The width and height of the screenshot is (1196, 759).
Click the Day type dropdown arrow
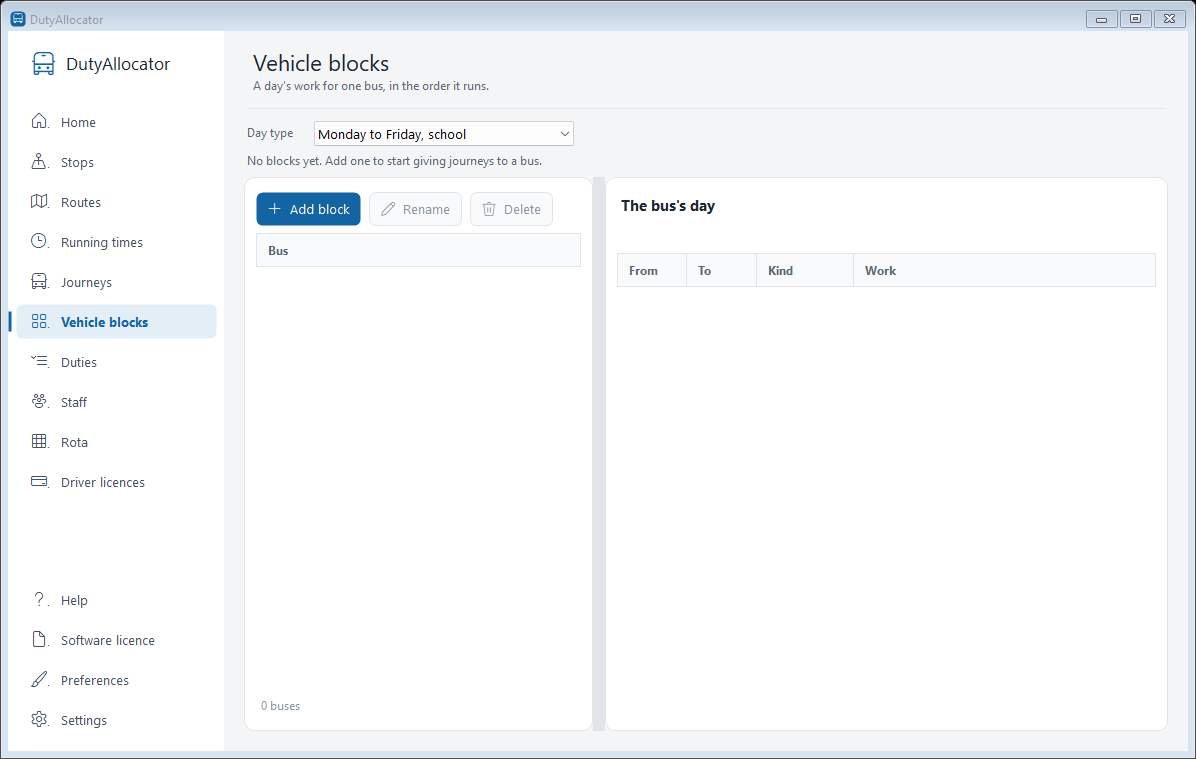[x=564, y=134]
